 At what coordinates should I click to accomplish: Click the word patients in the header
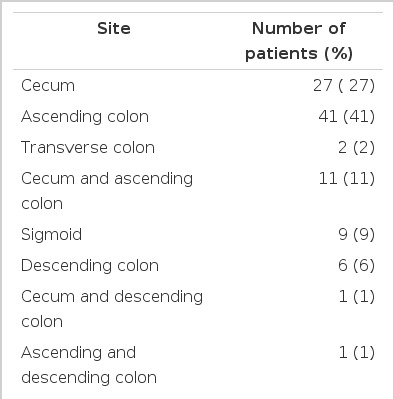(x=282, y=54)
